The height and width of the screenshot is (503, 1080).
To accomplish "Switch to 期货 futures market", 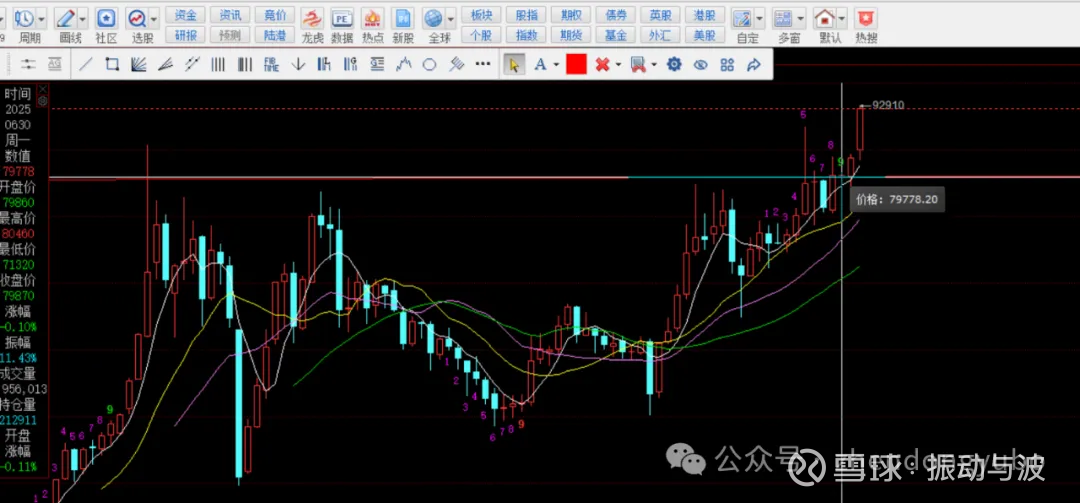I will (x=571, y=35).
